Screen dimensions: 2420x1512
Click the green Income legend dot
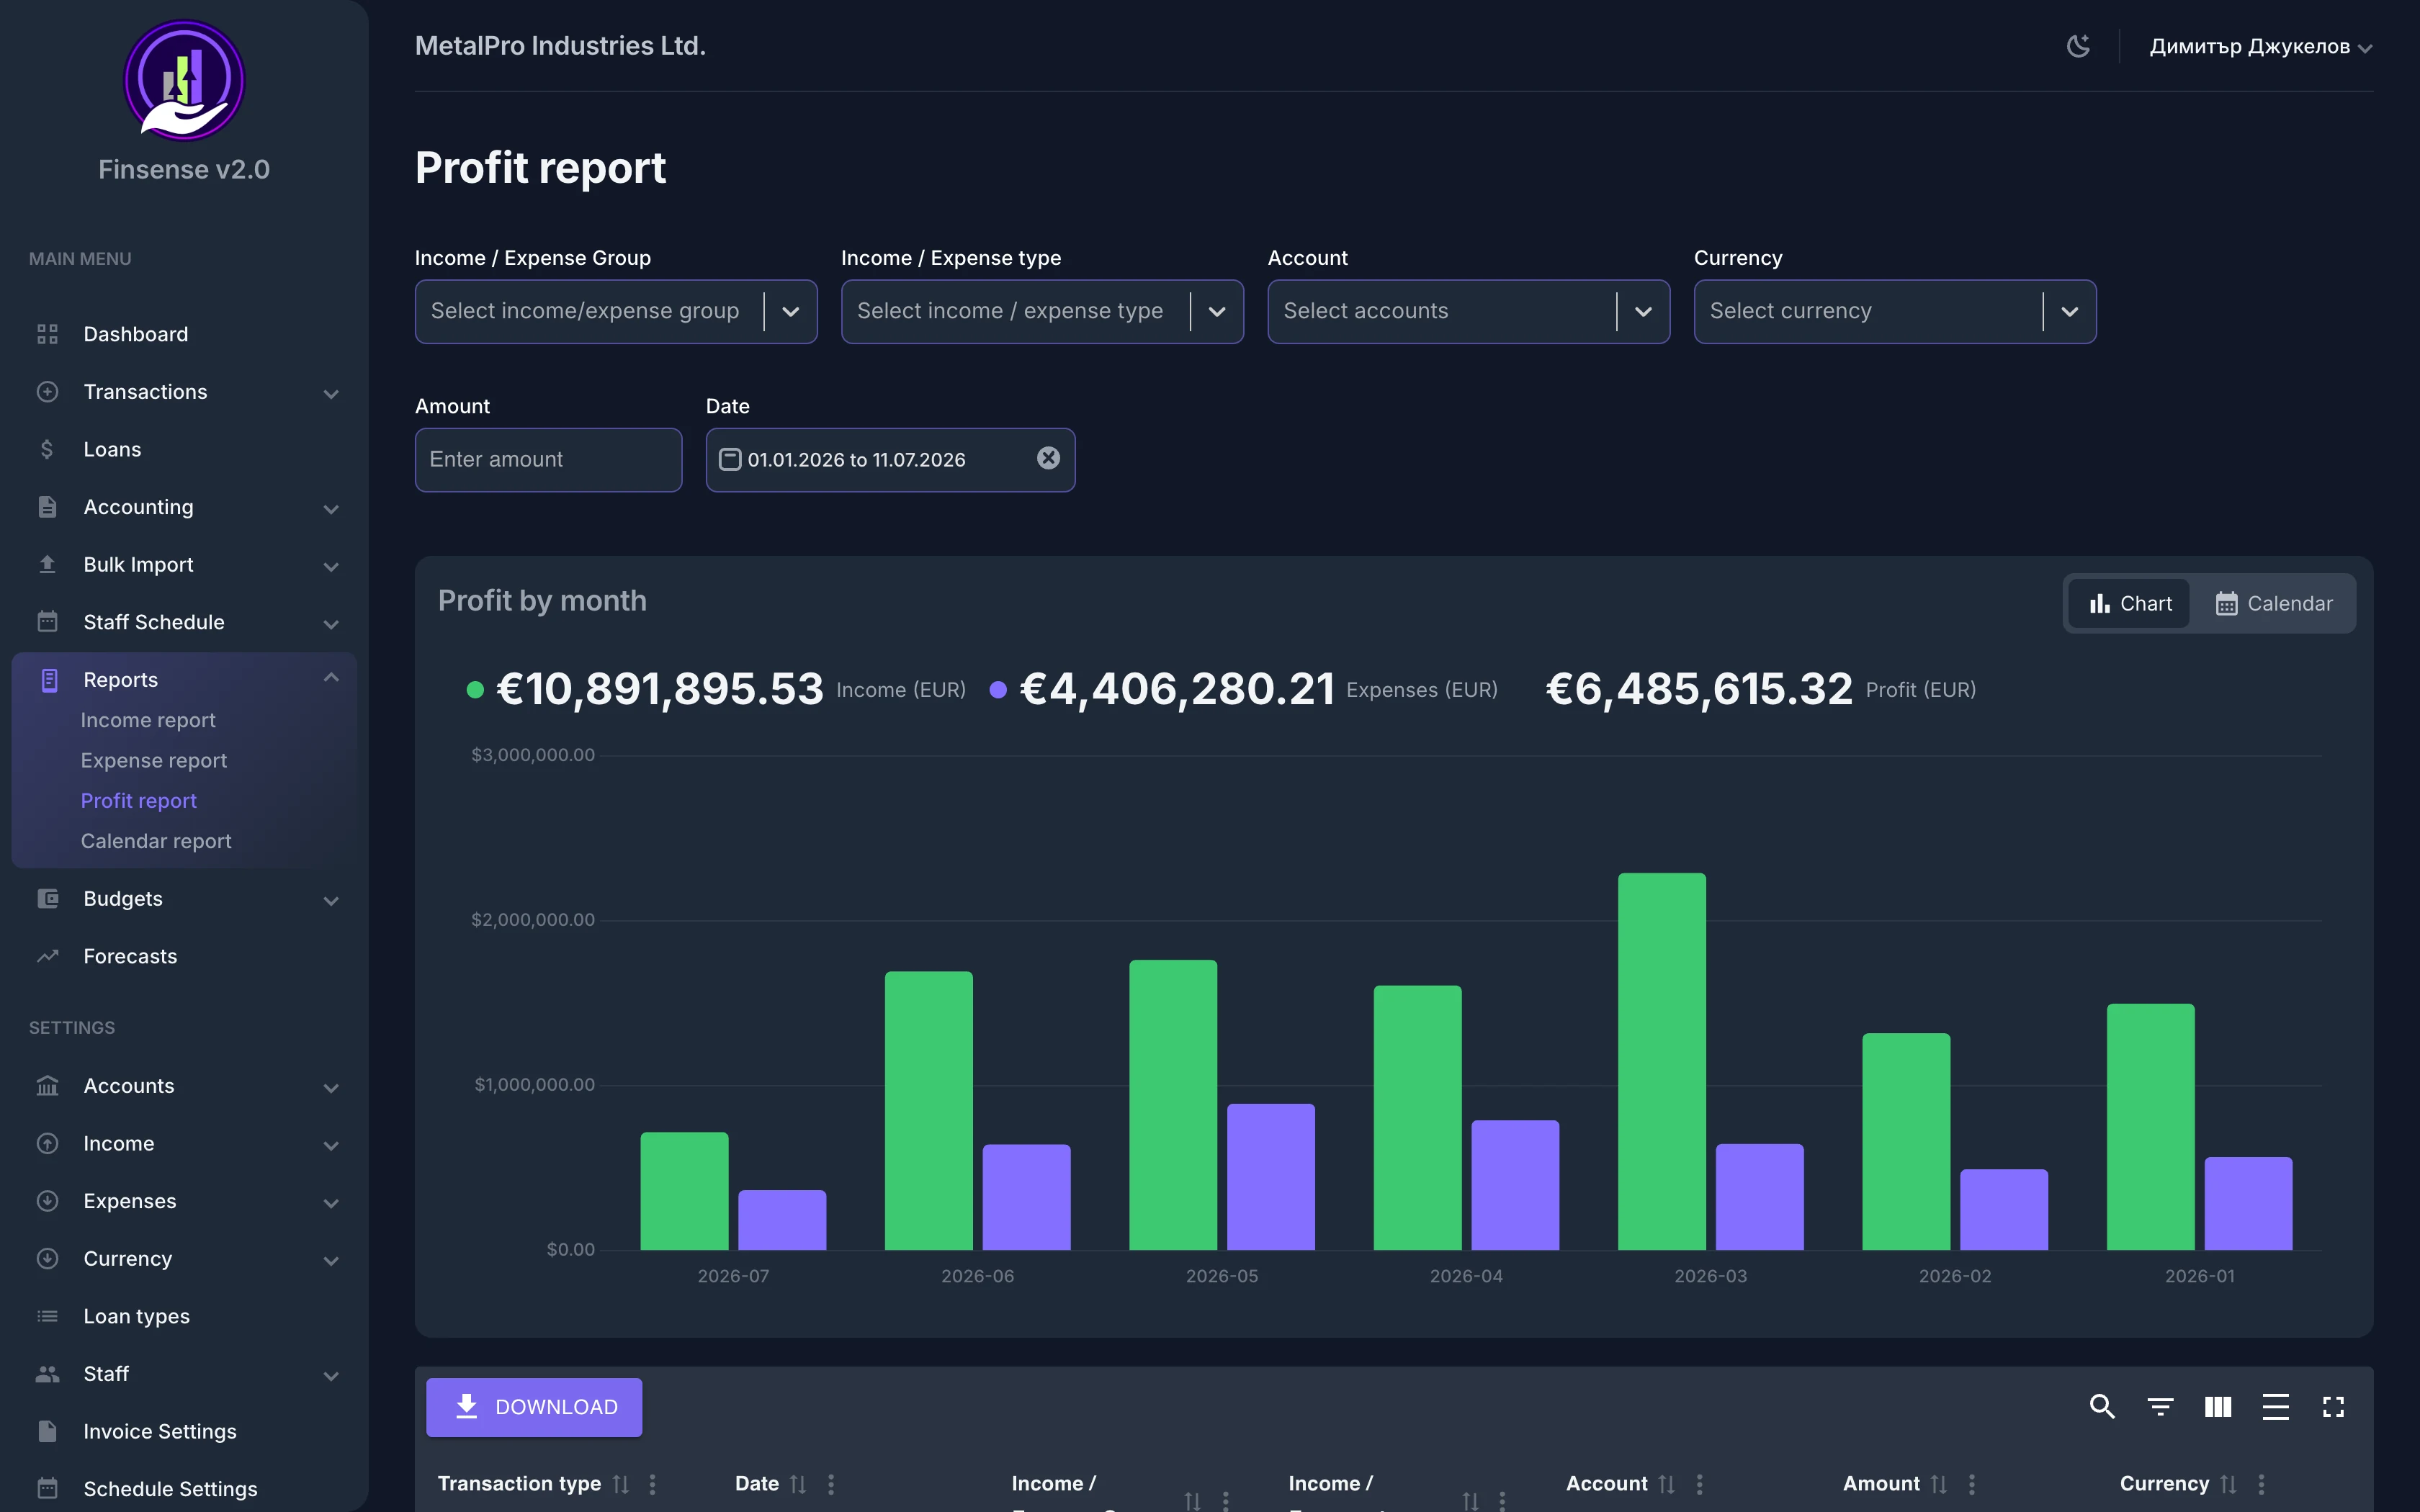tap(475, 690)
